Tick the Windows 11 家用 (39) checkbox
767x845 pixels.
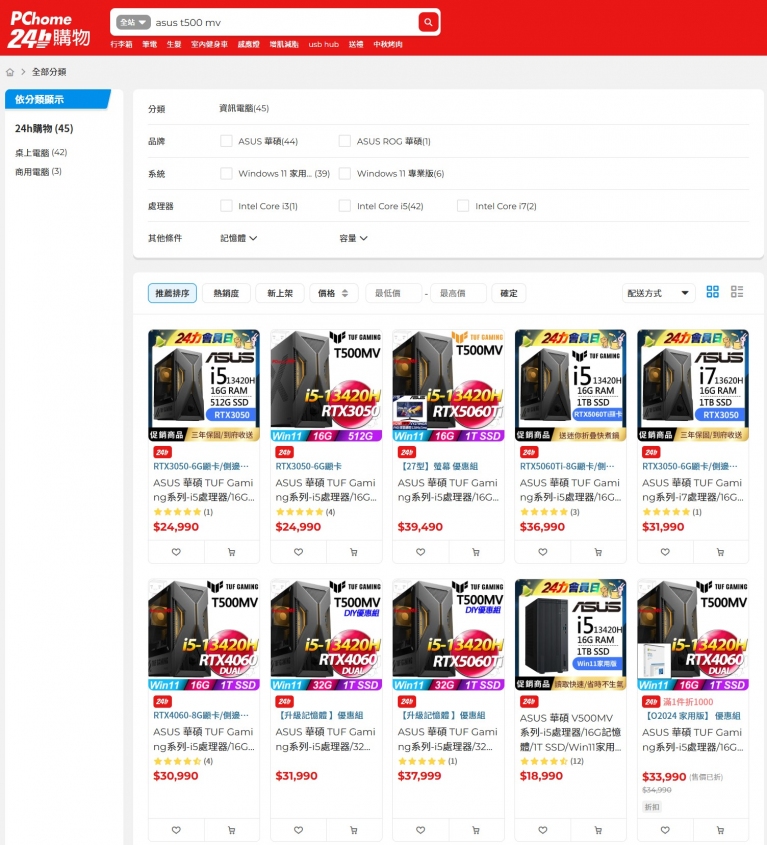pos(226,174)
